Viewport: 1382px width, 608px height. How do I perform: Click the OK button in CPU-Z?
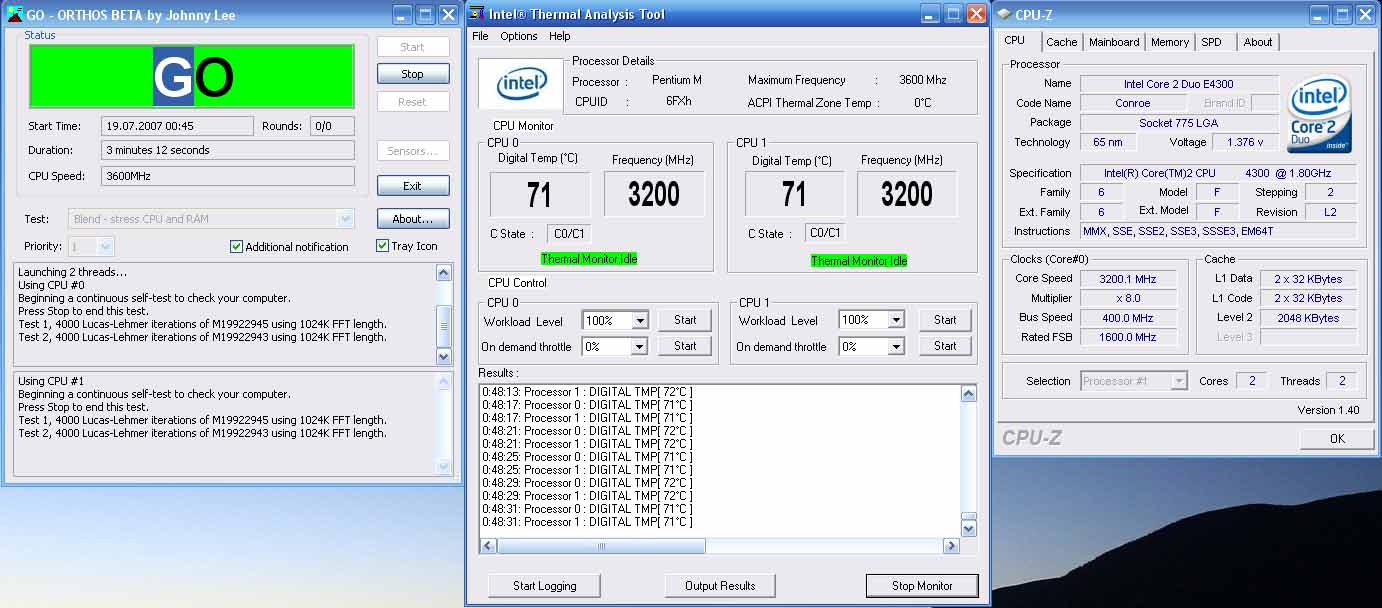pos(1337,438)
